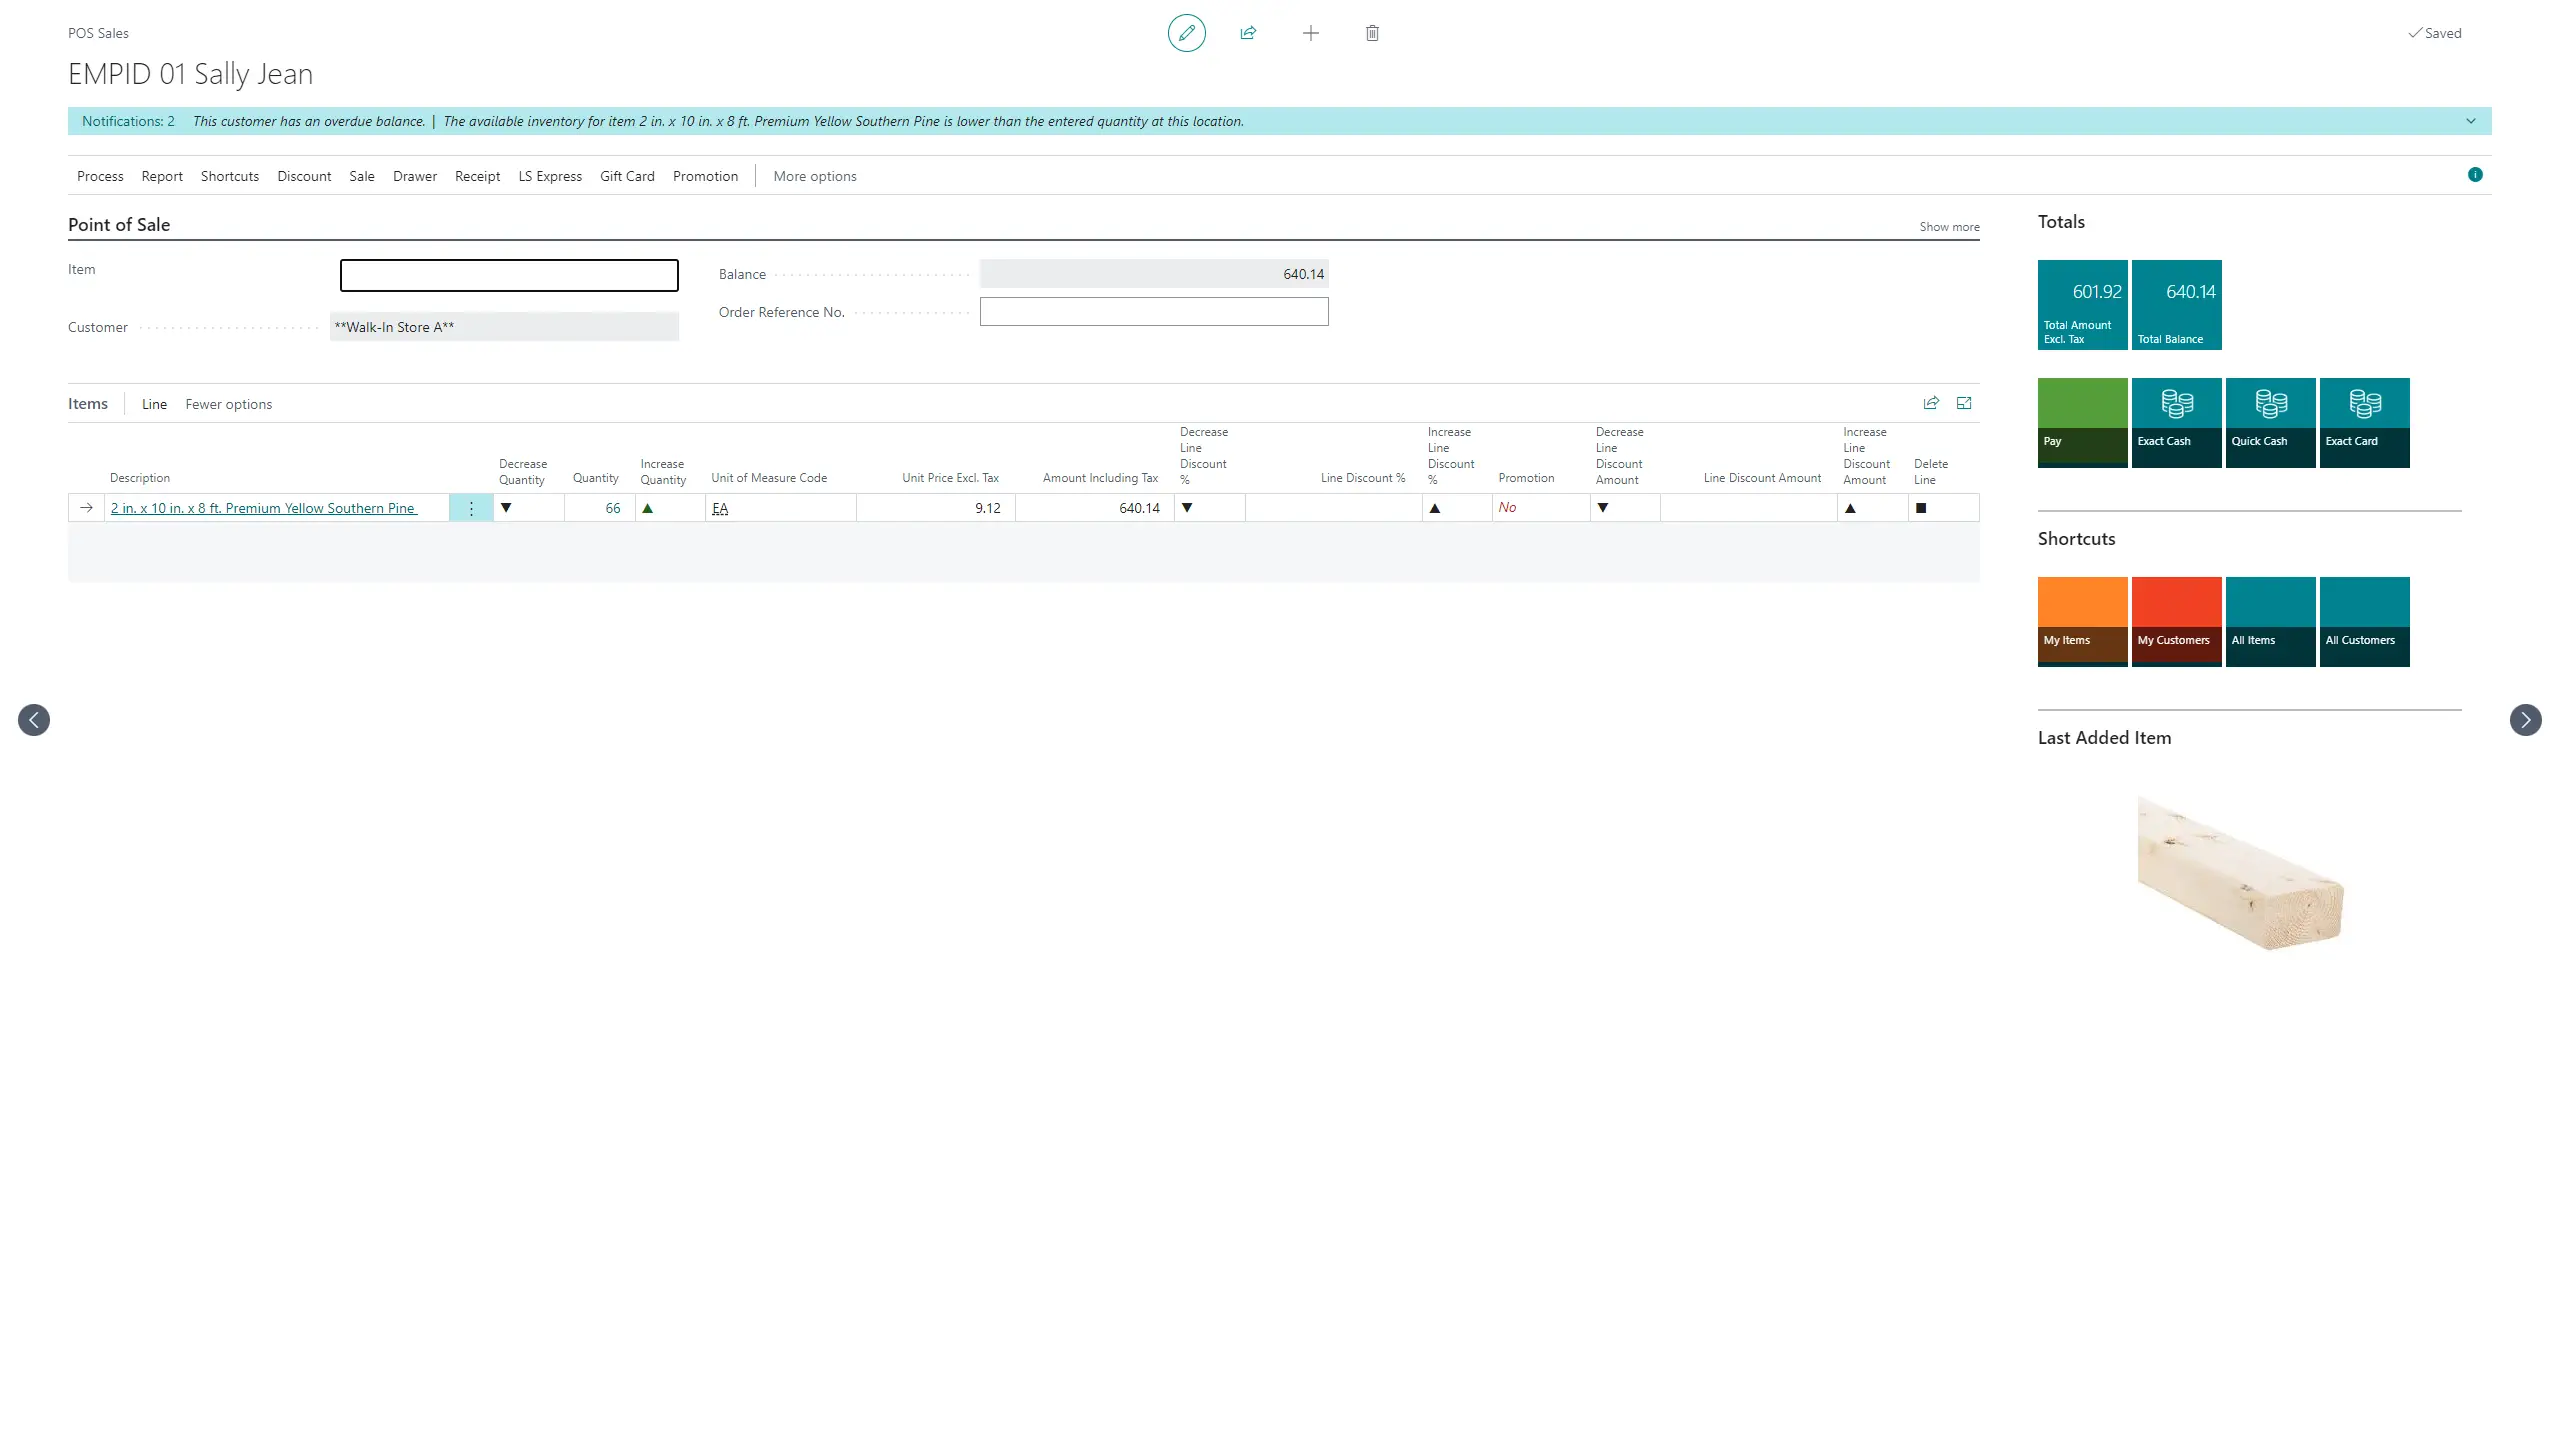
Task: Click the Exact Cash tile
Action: coord(2176,422)
